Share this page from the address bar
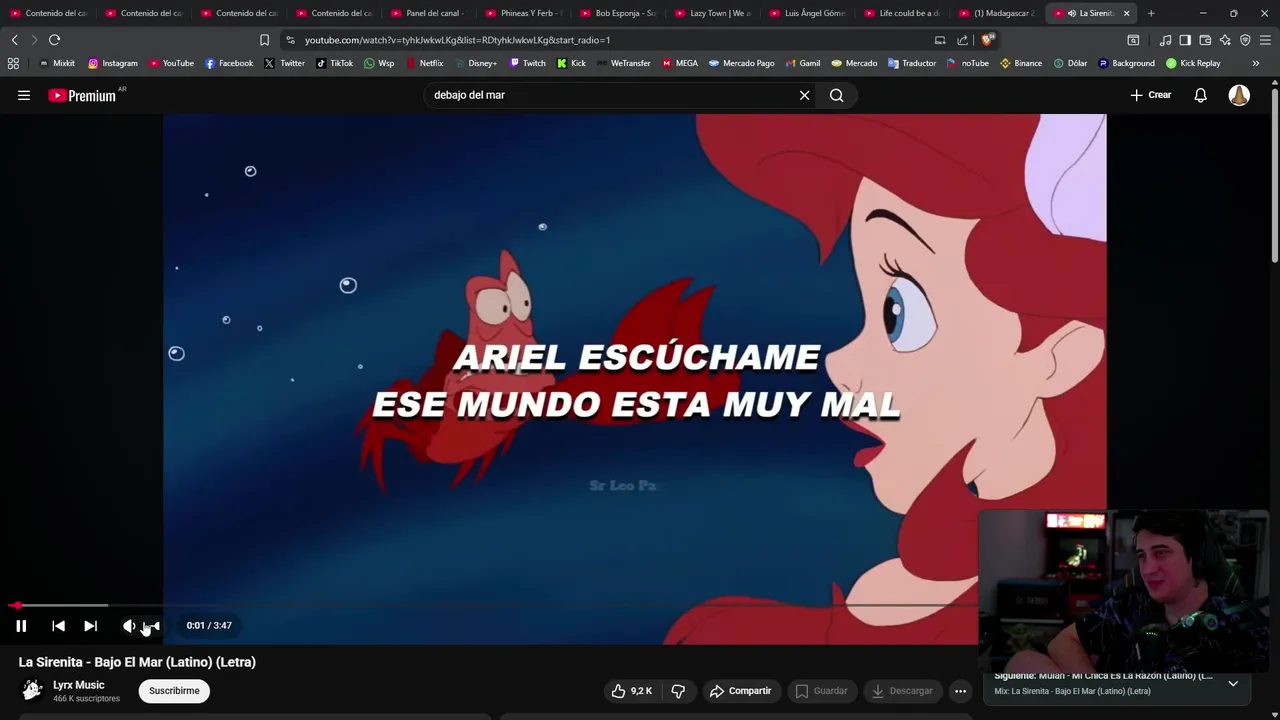 (962, 40)
